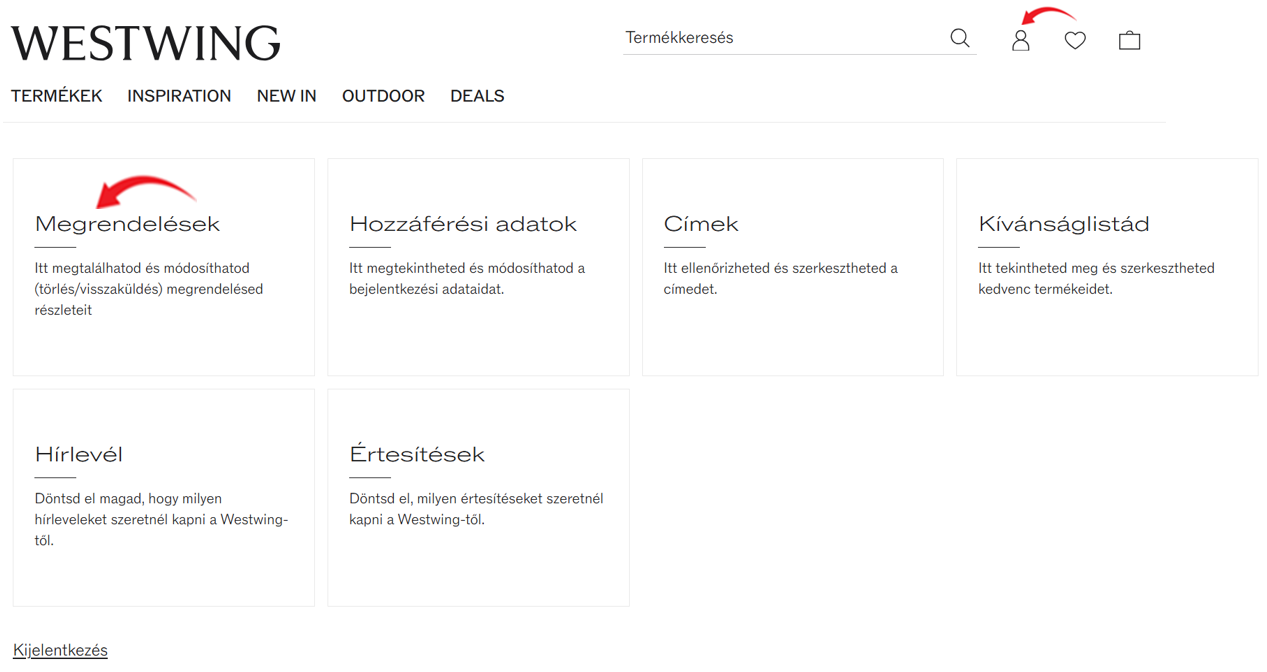Viewport: 1267px width, 672px height.
Task: Click text about 'hírleveleket szeretnél kapni'
Action: 161,519
